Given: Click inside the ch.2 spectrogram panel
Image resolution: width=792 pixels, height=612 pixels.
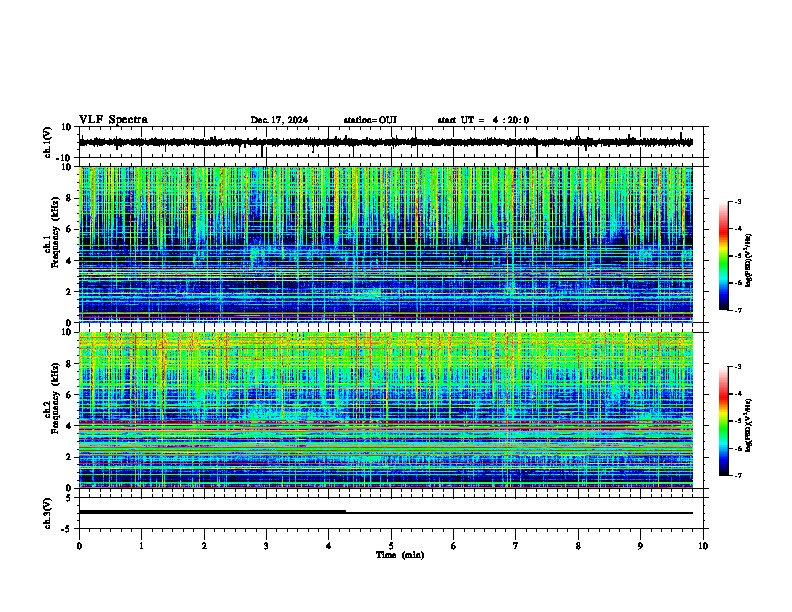Looking at the screenshot, I should [385, 410].
